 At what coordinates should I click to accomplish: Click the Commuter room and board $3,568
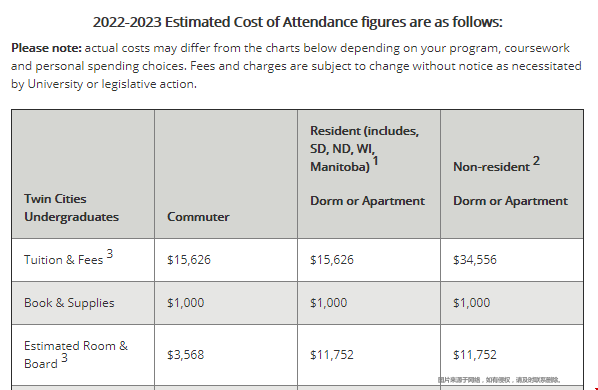[185, 355]
